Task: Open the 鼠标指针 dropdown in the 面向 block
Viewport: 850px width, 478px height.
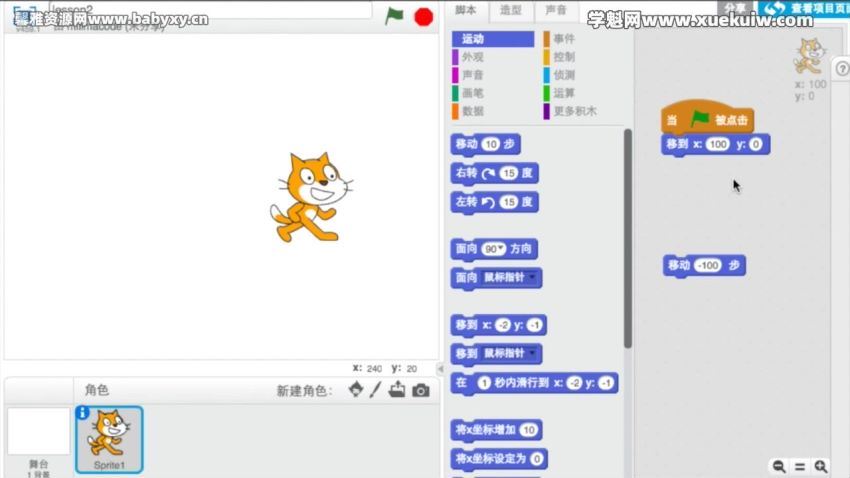Action: coord(510,277)
